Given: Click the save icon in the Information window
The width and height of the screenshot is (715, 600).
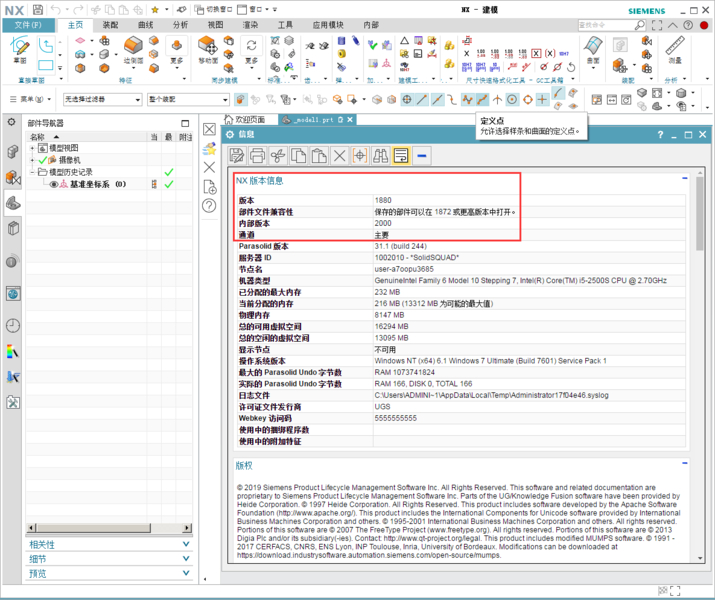Looking at the screenshot, I should 237,155.
